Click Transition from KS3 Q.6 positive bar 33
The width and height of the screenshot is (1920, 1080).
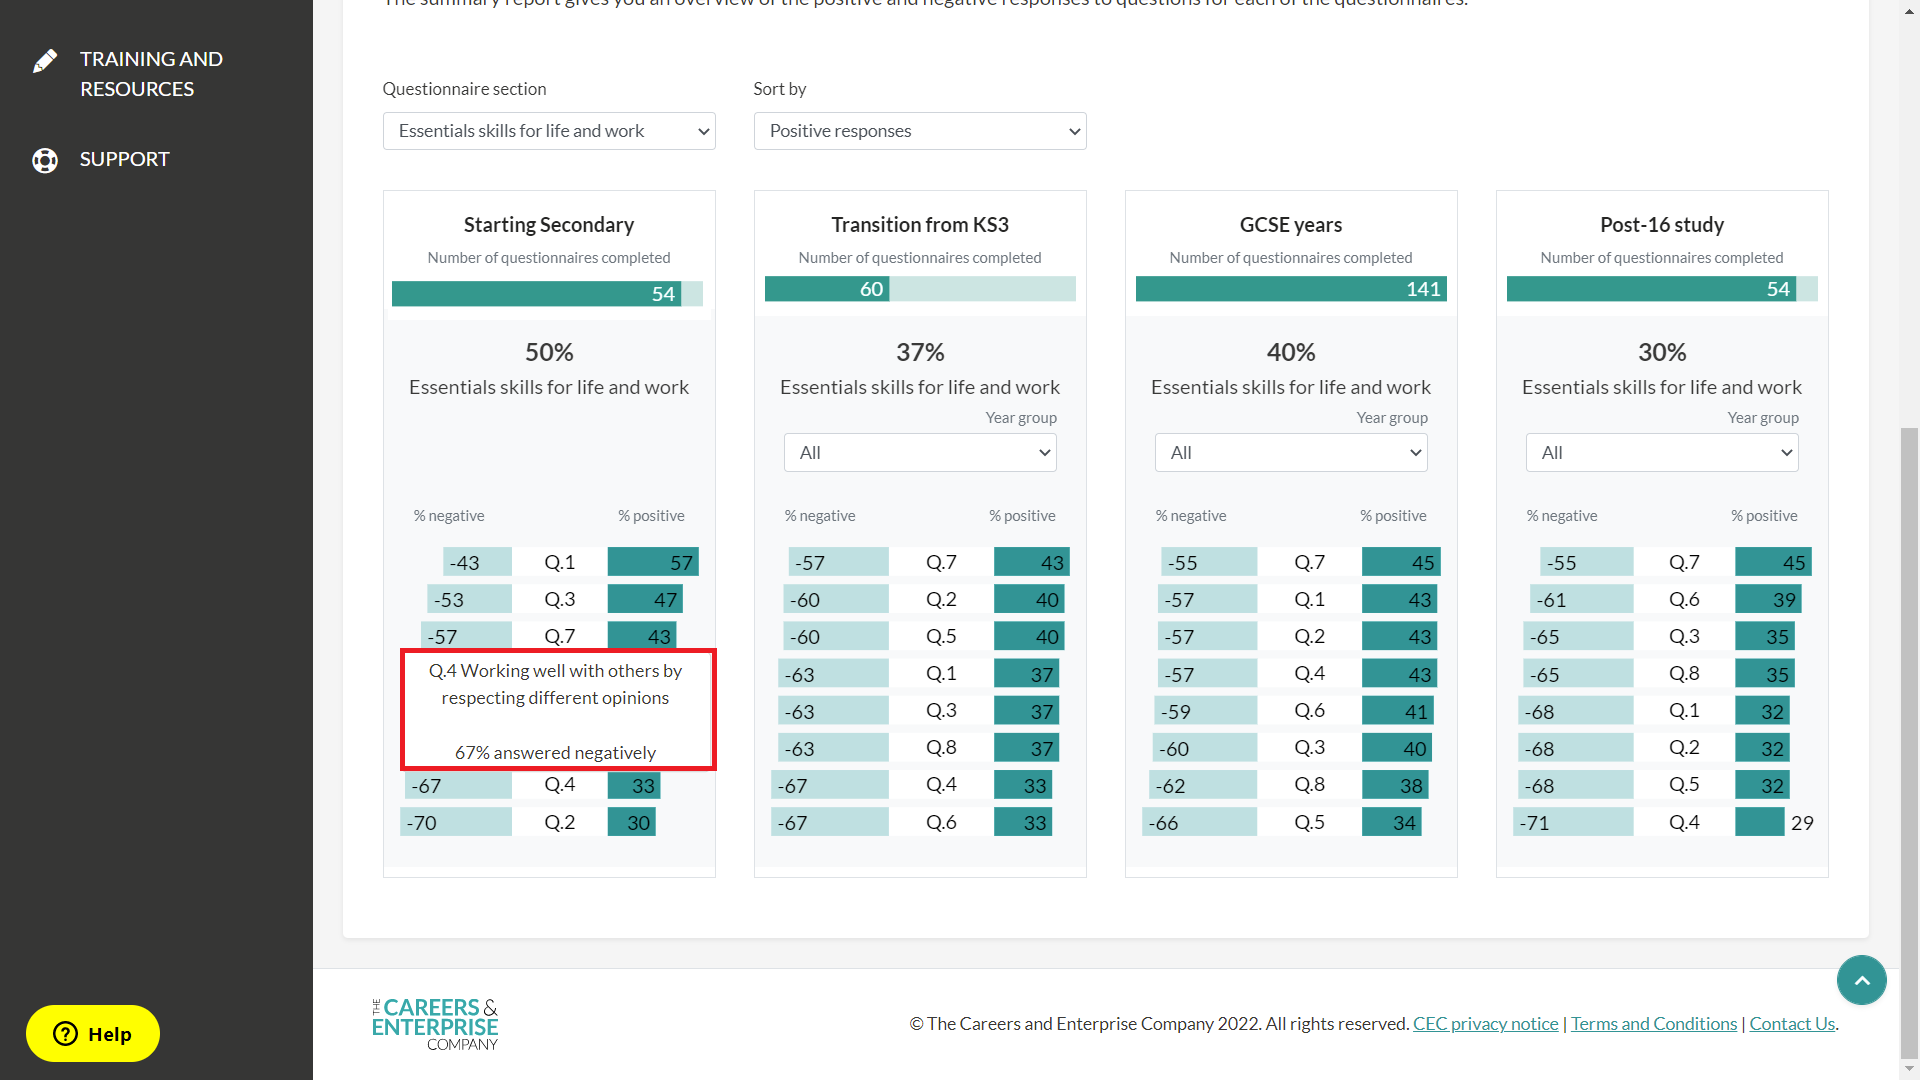1023,822
